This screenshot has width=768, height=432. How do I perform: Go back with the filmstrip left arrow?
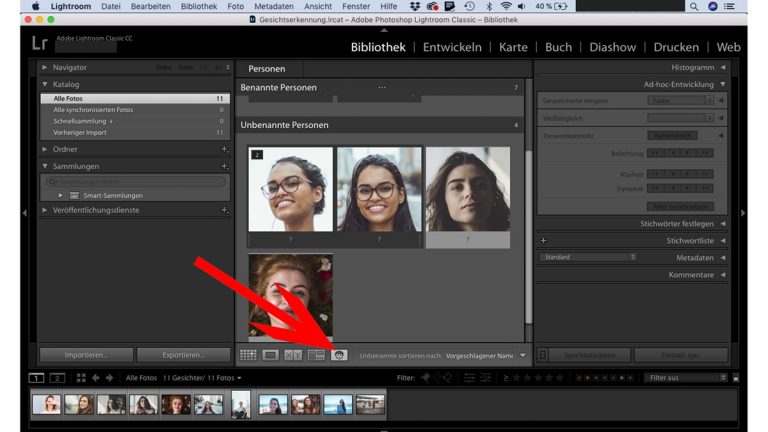click(x=96, y=378)
